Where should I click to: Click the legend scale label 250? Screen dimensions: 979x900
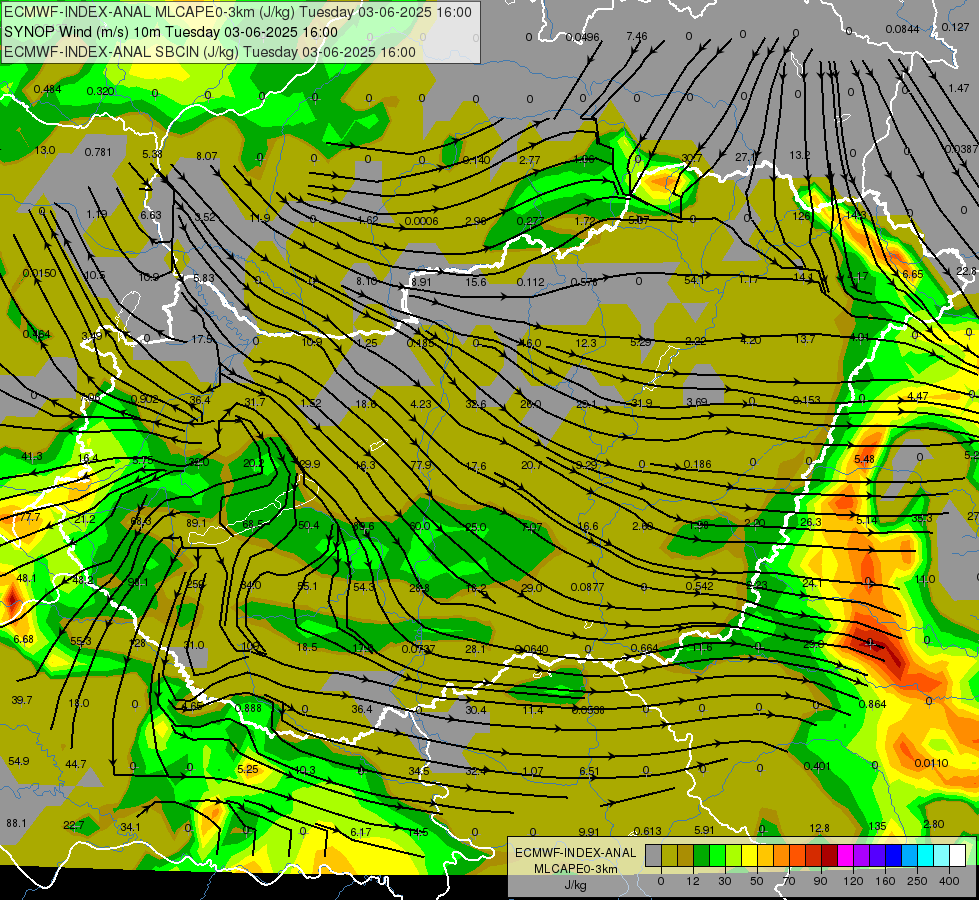(x=917, y=881)
